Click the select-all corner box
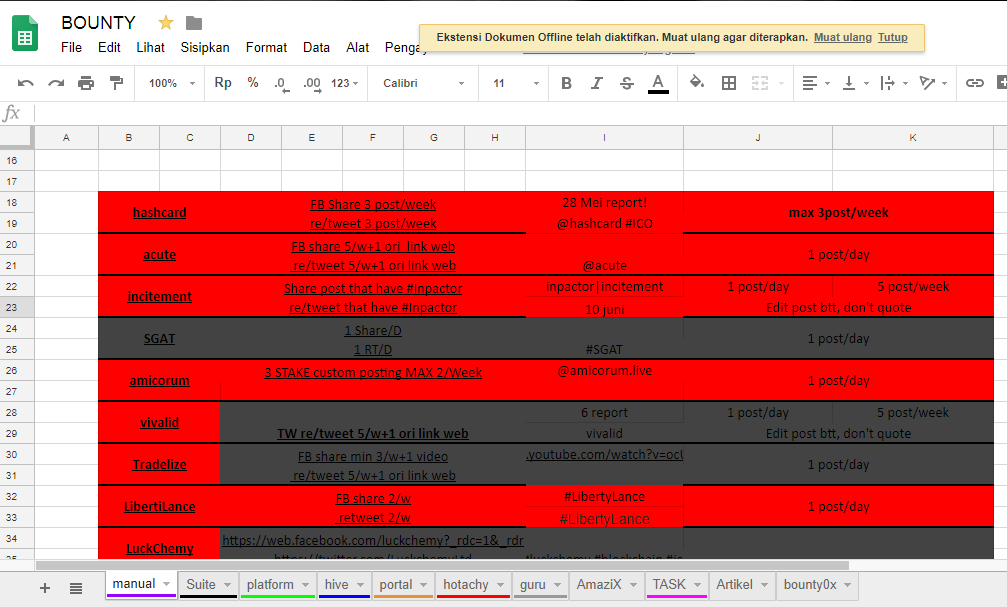 tap(16, 137)
